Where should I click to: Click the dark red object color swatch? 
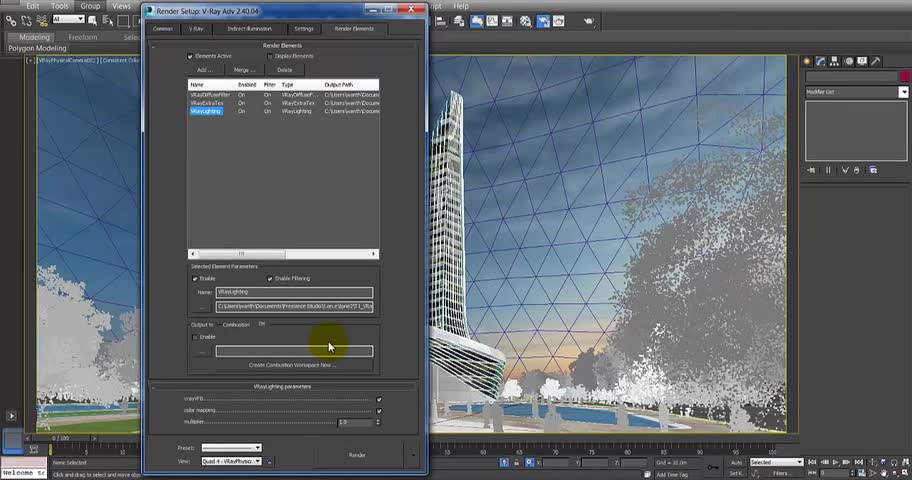[903, 76]
